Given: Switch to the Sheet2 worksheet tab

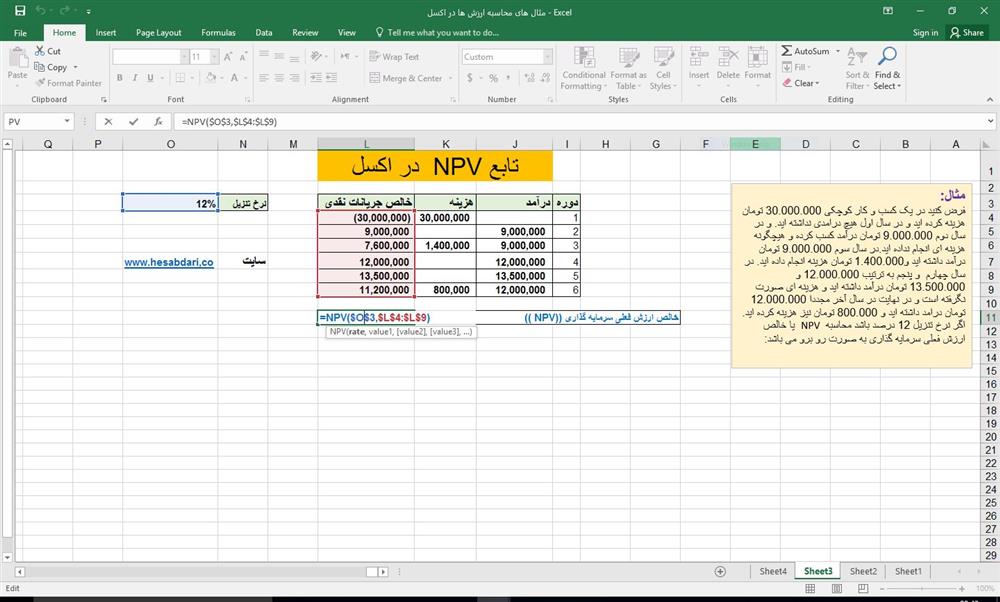Looking at the screenshot, I should (862, 571).
